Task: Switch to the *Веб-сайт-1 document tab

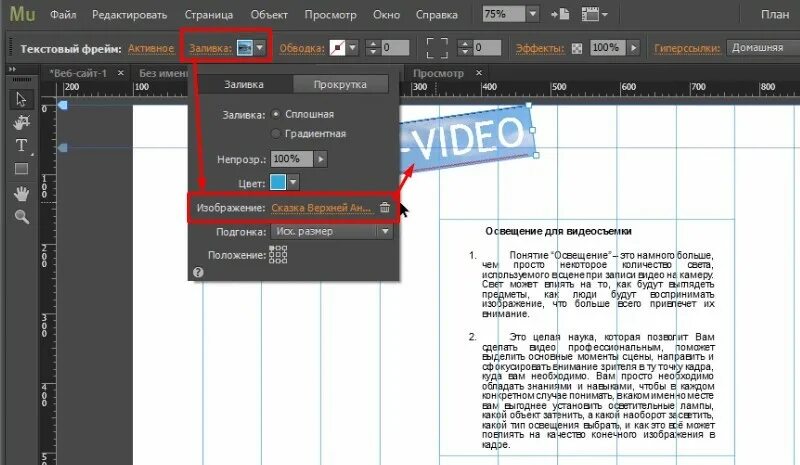Action: 78,73
